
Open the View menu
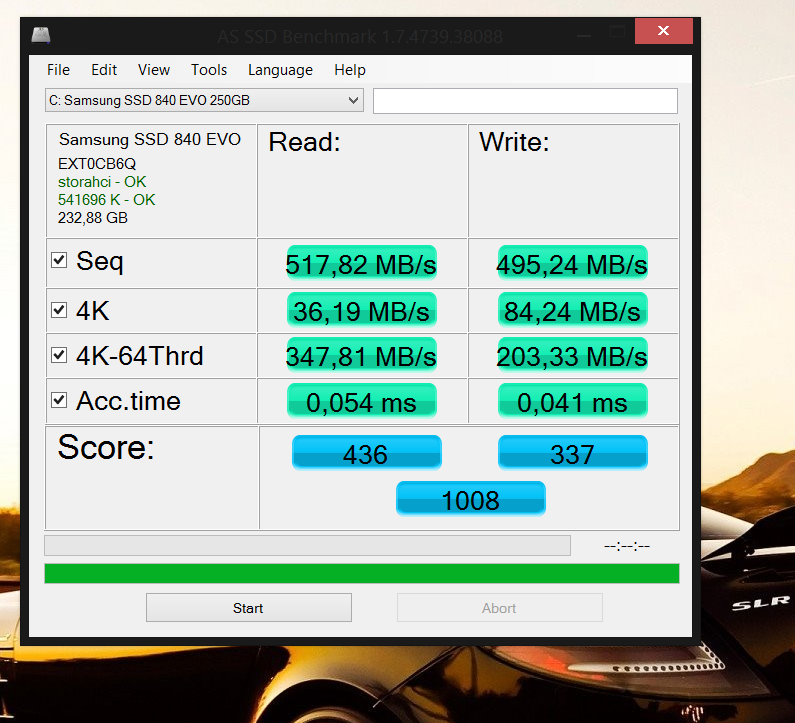pyautogui.click(x=154, y=70)
